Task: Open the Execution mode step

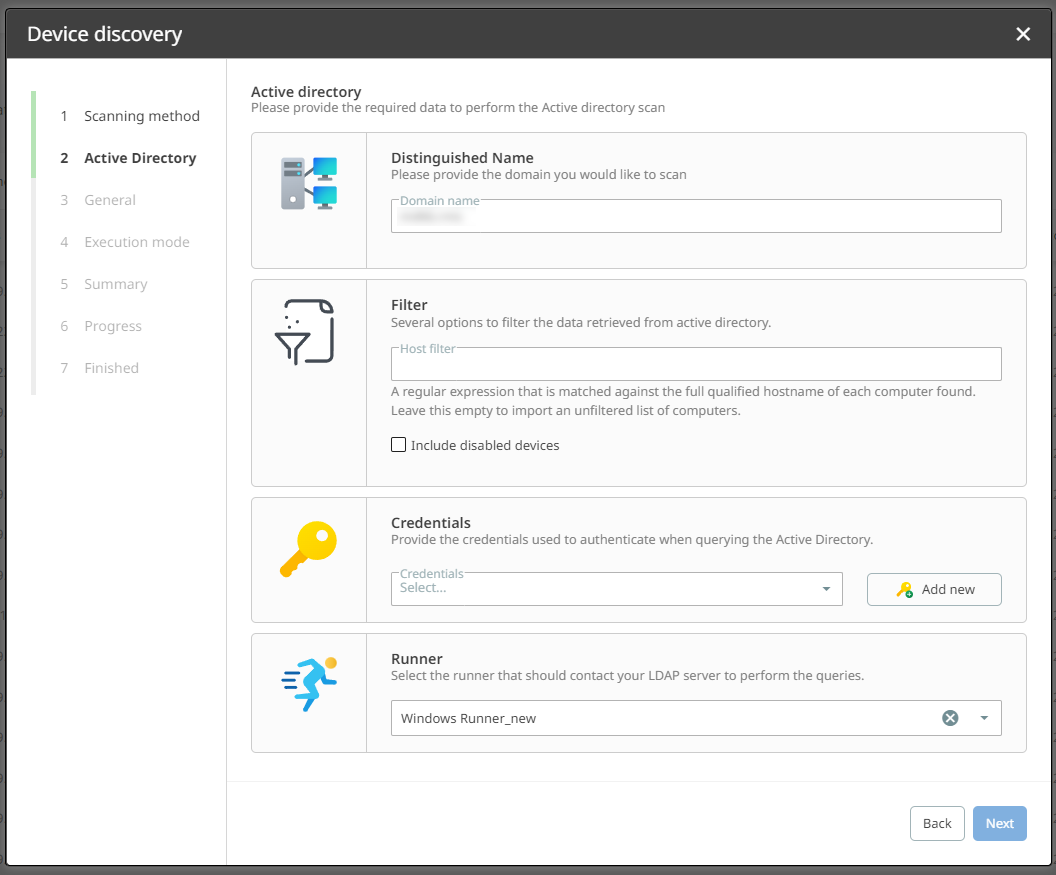Action: [x=136, y=242]
